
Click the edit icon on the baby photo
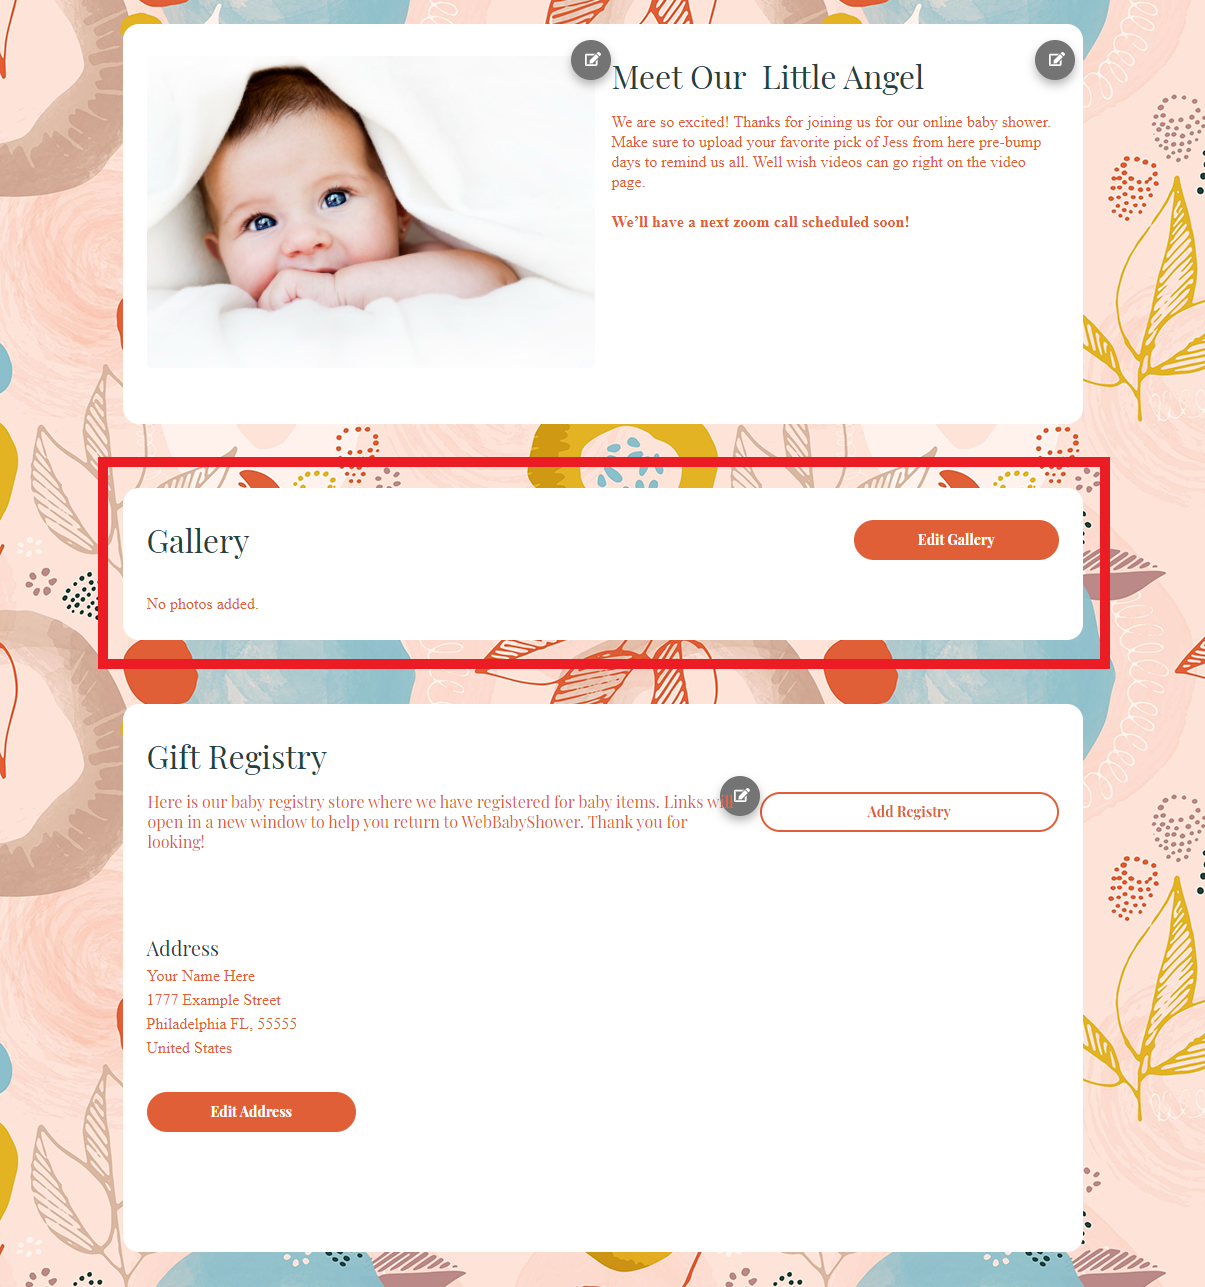591,60
